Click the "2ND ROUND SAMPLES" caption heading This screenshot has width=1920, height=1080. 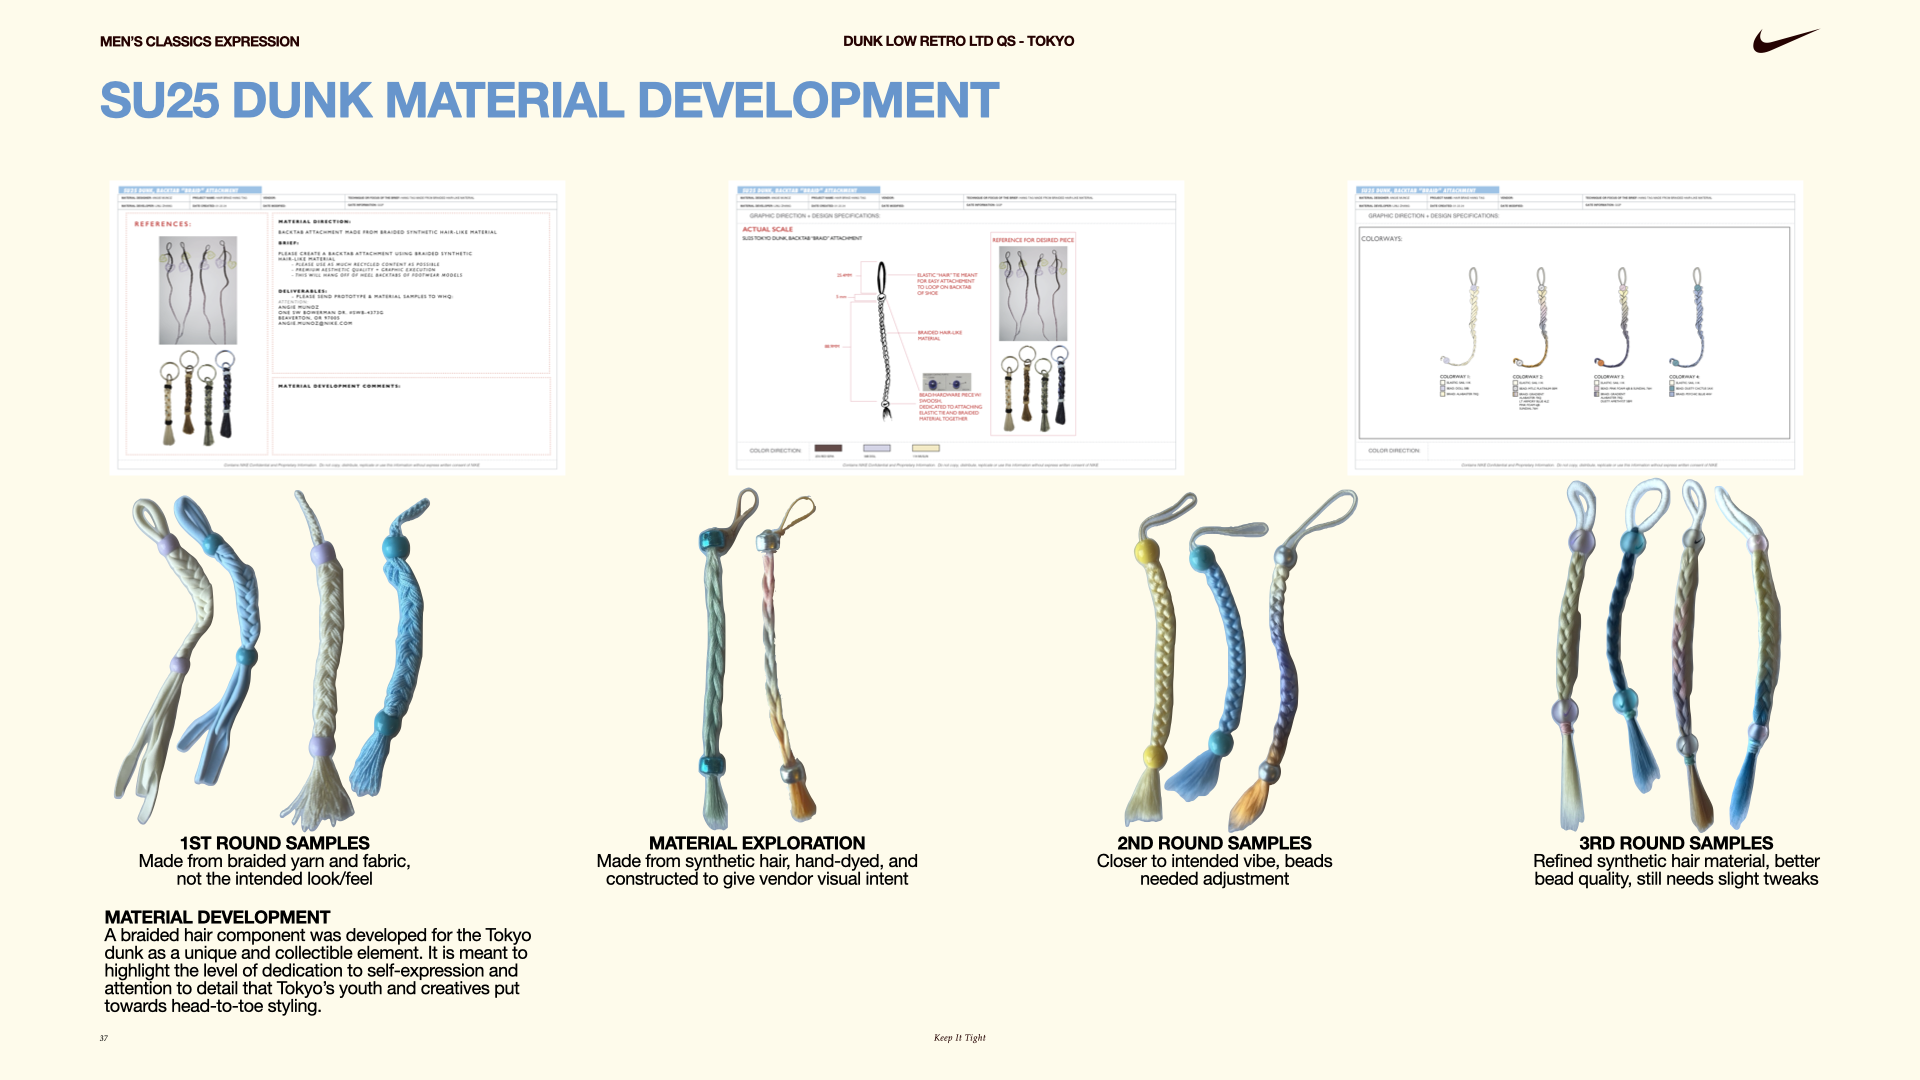click(1214, 843)
